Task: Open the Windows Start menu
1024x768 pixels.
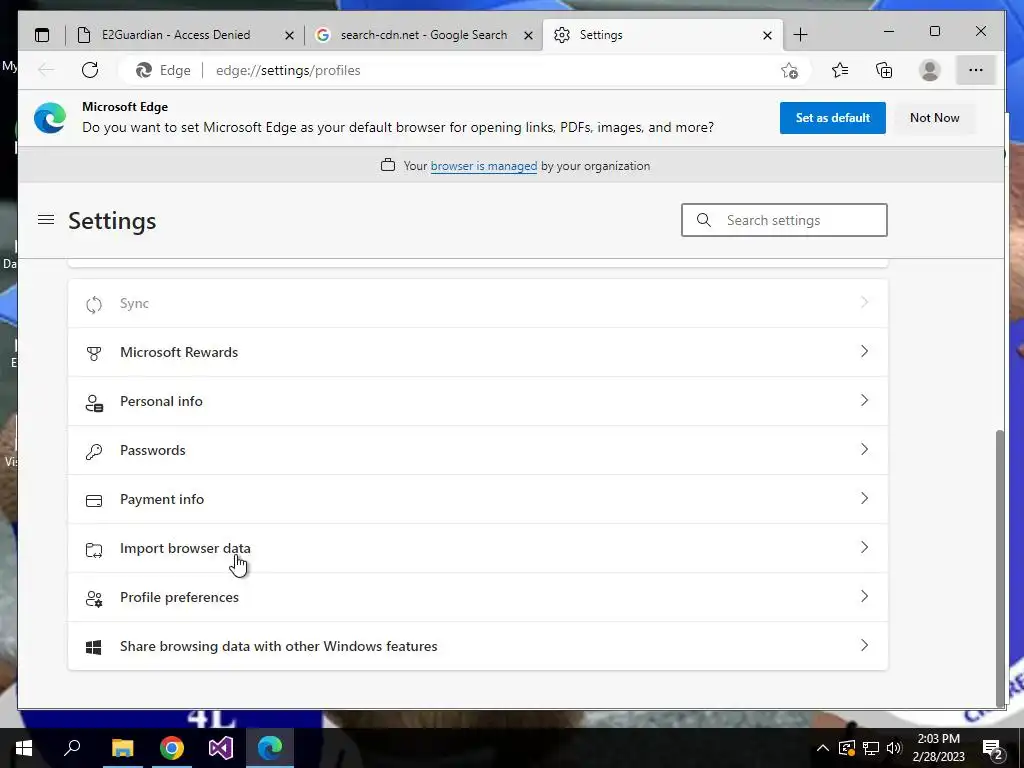Action: 24,747
